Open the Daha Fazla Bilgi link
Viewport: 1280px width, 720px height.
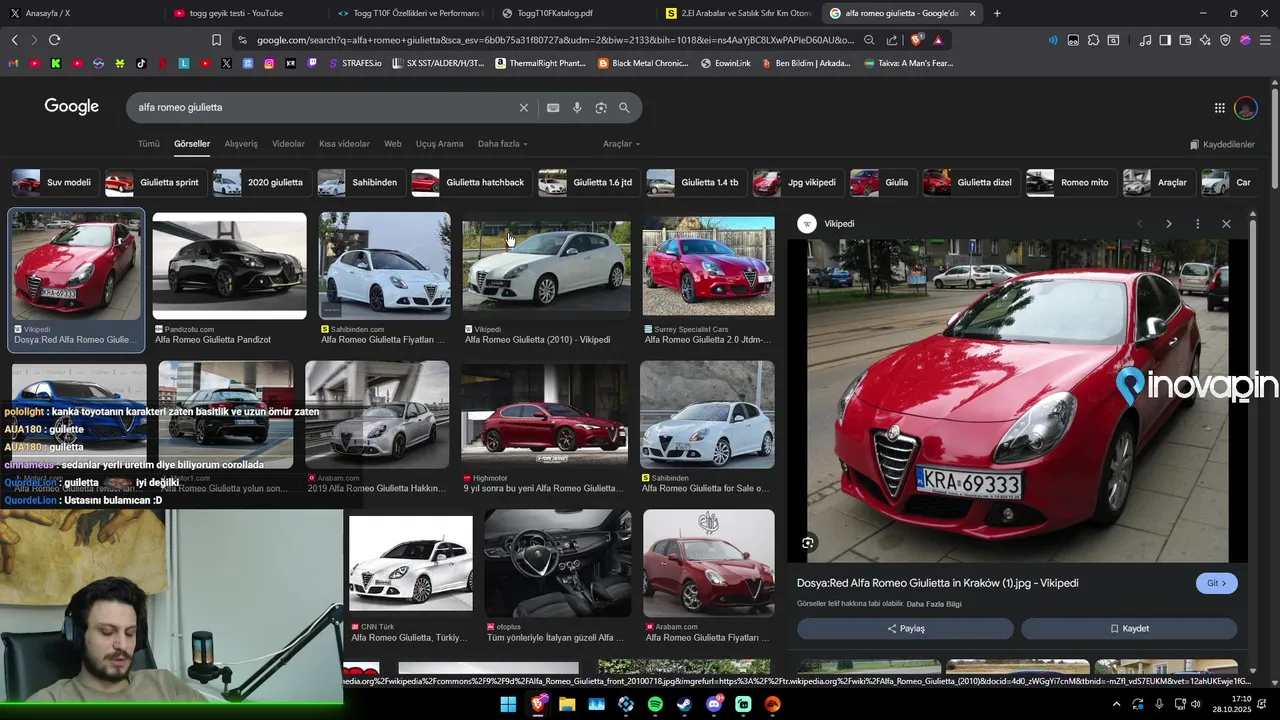933,604
